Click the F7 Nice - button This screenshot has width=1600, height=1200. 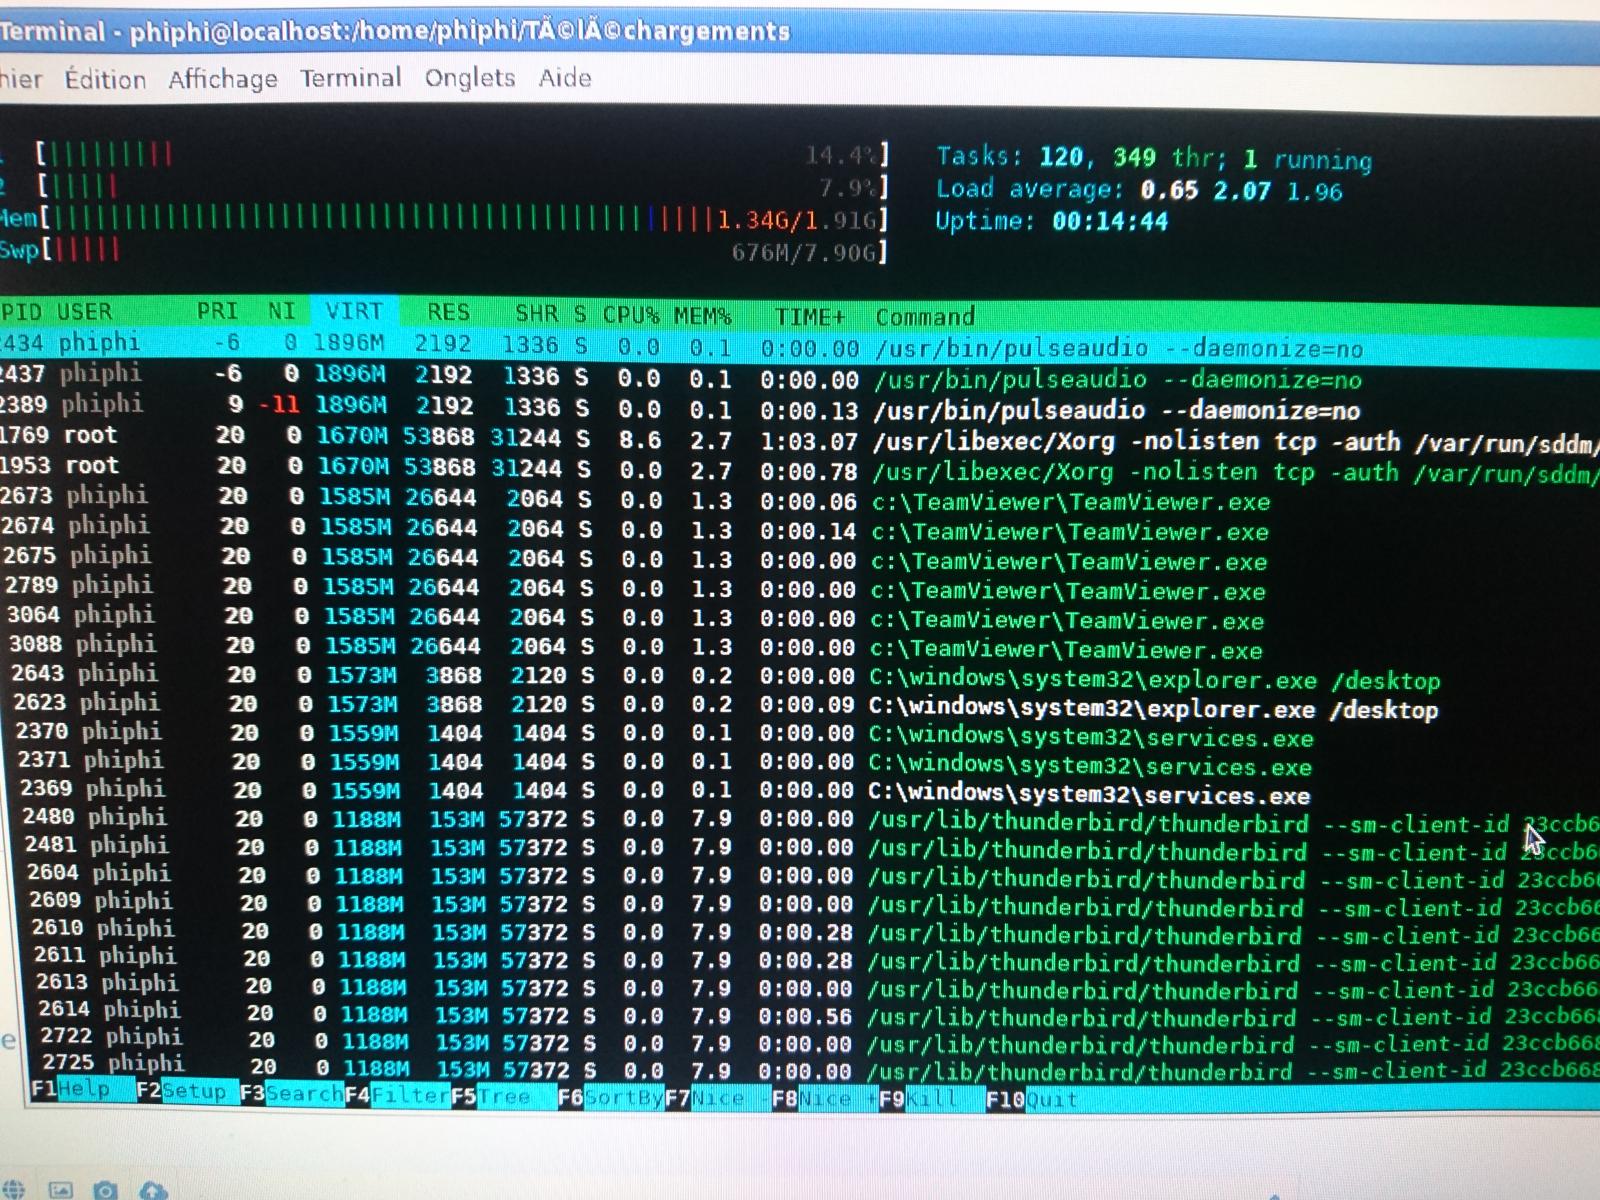tap(716, 1098)
